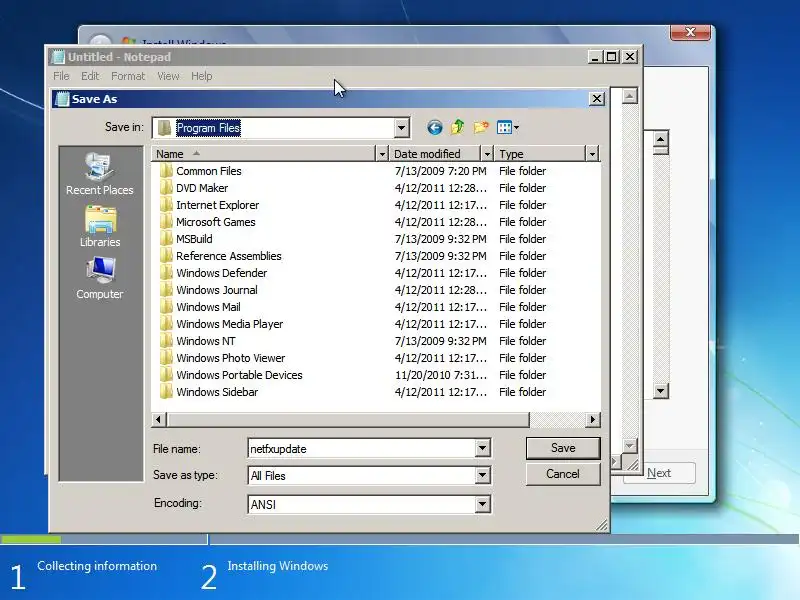This screenshot has height=600, width=800.
Task: Click the Notepad icon in Untitled title bar
Action: coord(58,57)
